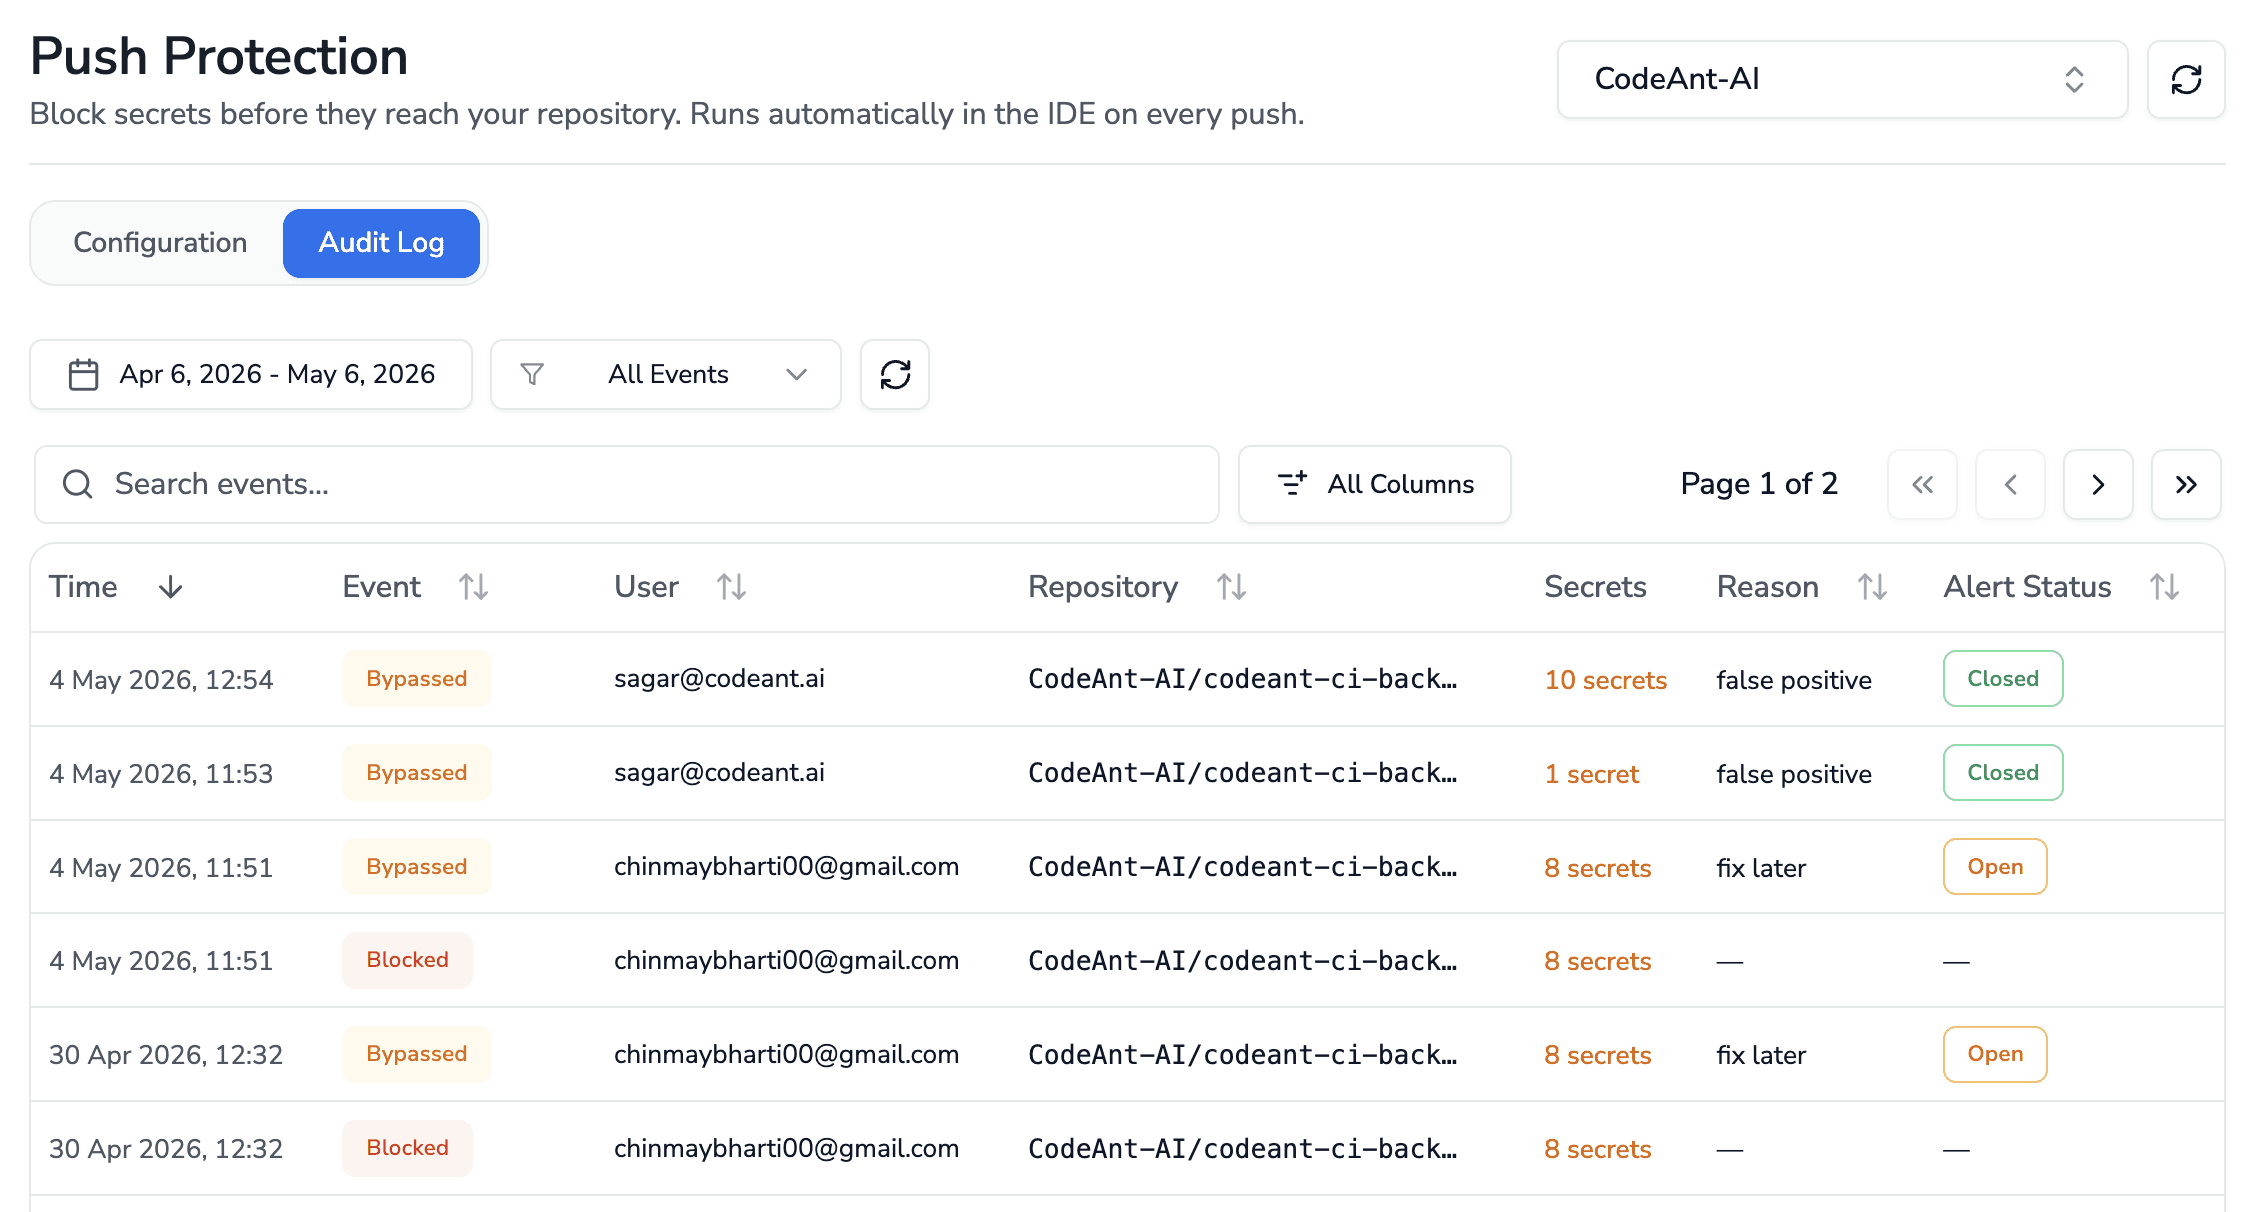Select the 'fix later' reason on 30 Apr row
Image resolution: width=2248 pixels, height=1212 pixels.
(1761, 1055)
